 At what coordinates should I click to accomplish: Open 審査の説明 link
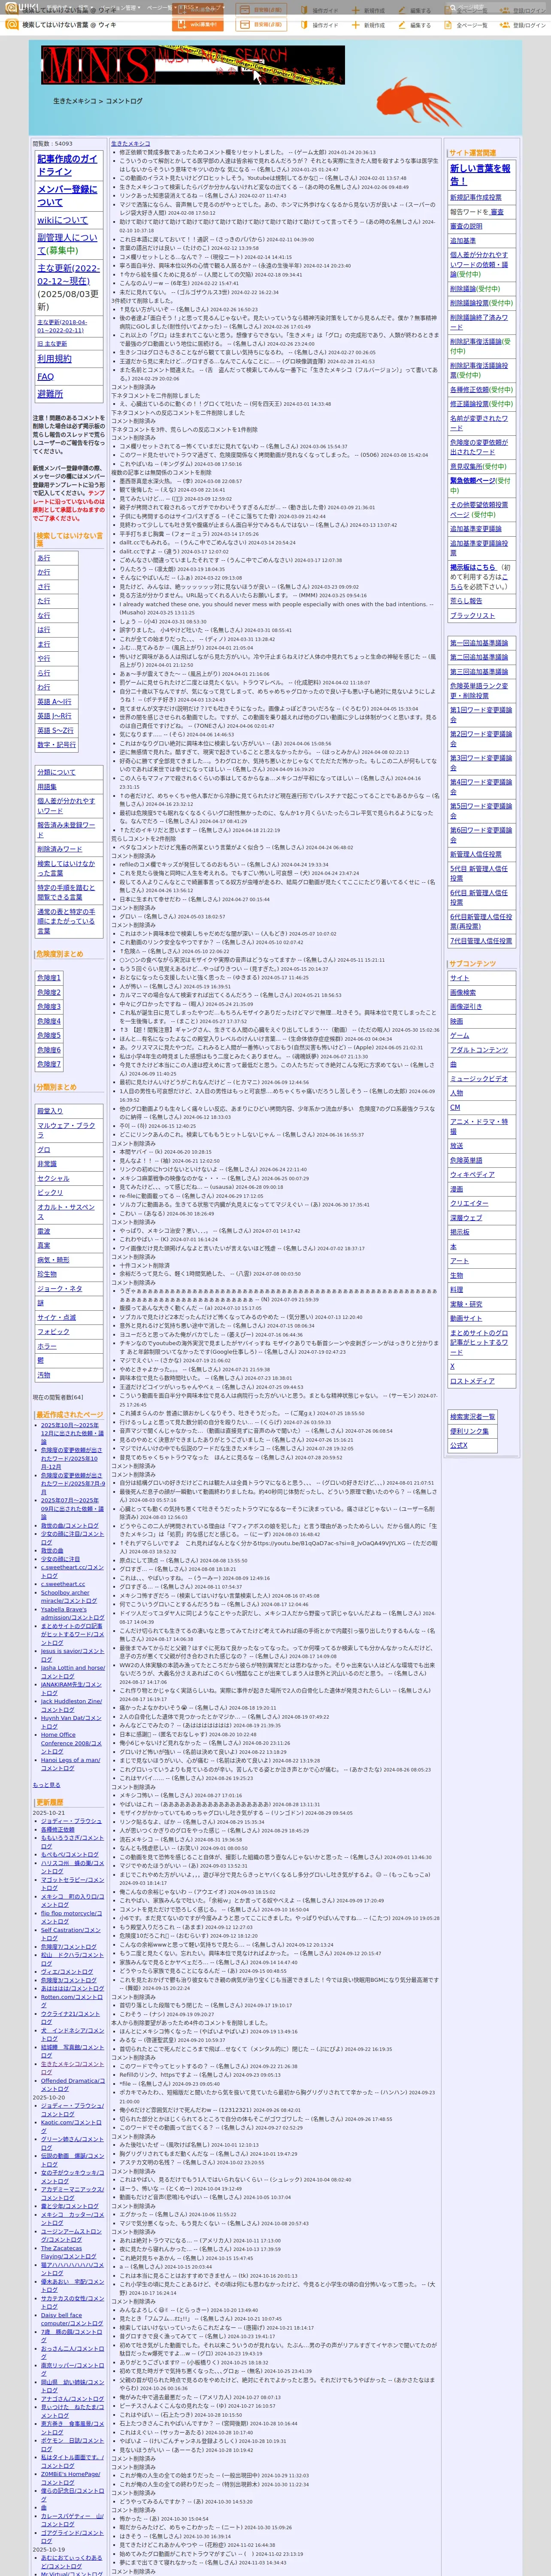466,226
